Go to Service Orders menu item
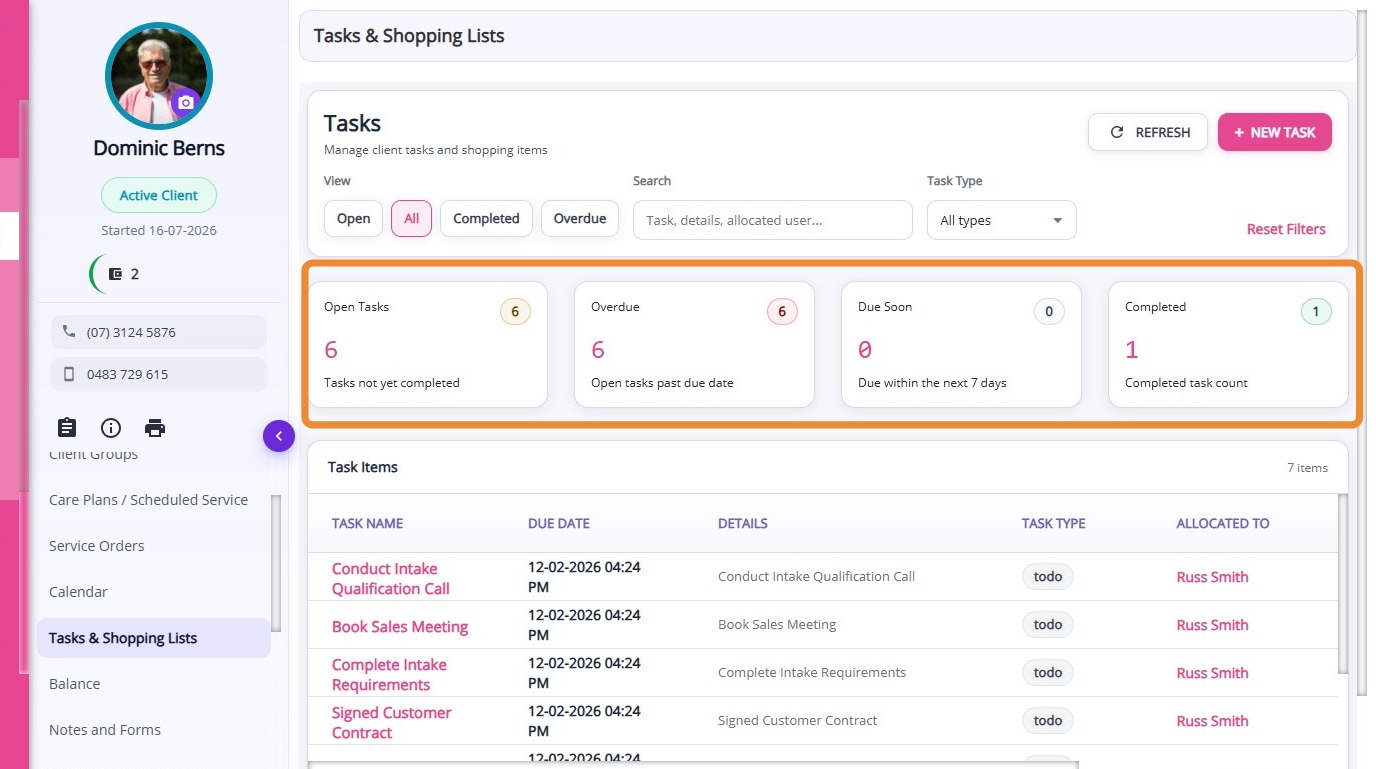The image size is (1376, 769). tap(97, 546)
